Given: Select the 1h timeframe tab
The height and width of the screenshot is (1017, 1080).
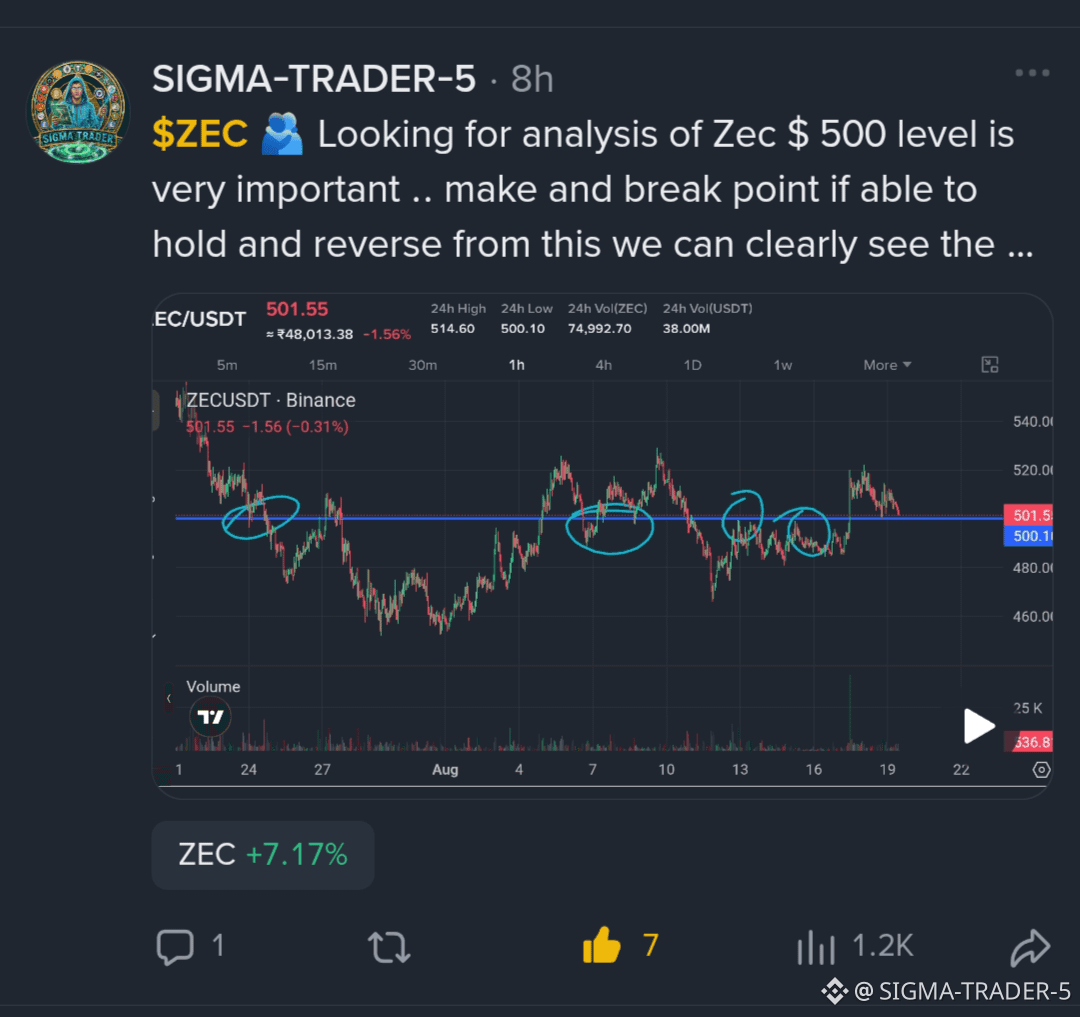Looking at the screenshot, I should [x=517, y=365].
